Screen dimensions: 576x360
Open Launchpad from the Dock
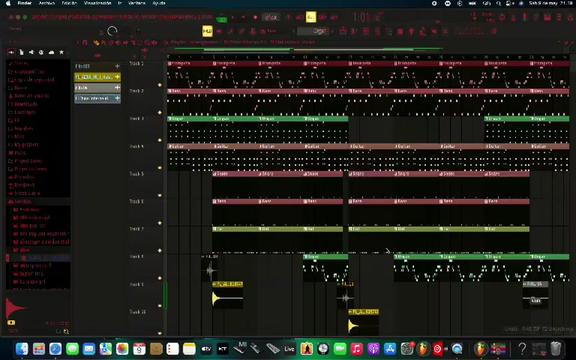(39, 349)
